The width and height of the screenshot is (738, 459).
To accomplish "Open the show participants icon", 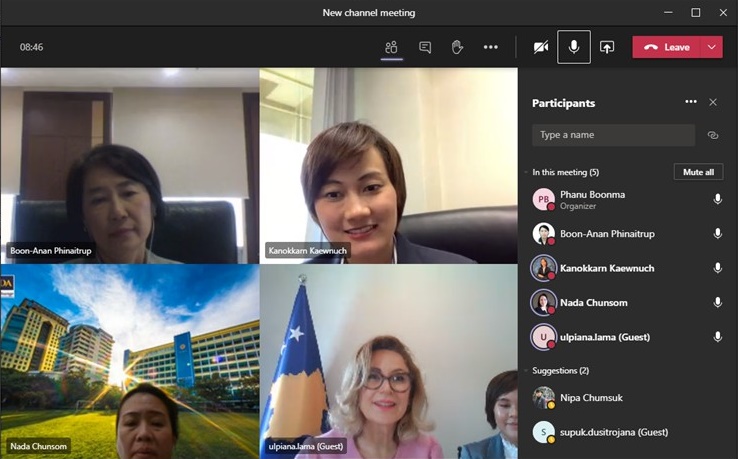I will (391, 47).
